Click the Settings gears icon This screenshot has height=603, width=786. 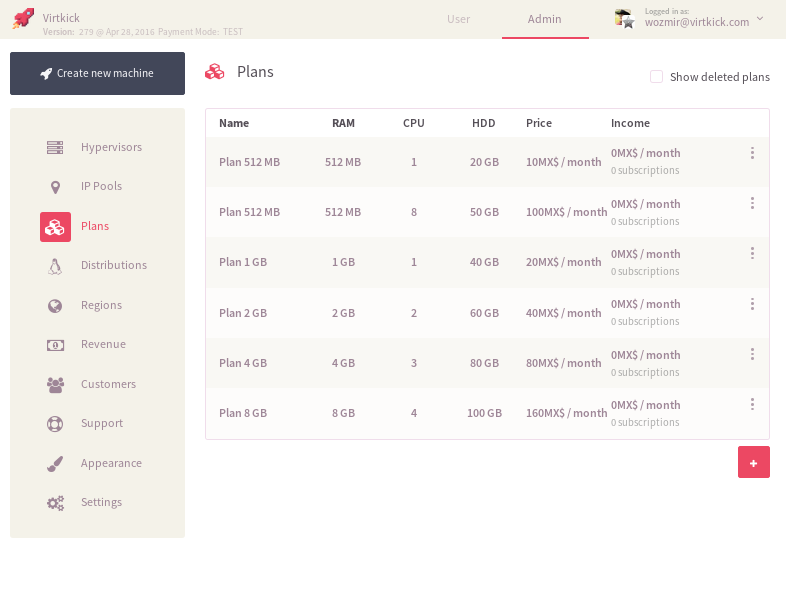(x=55, y=503)
